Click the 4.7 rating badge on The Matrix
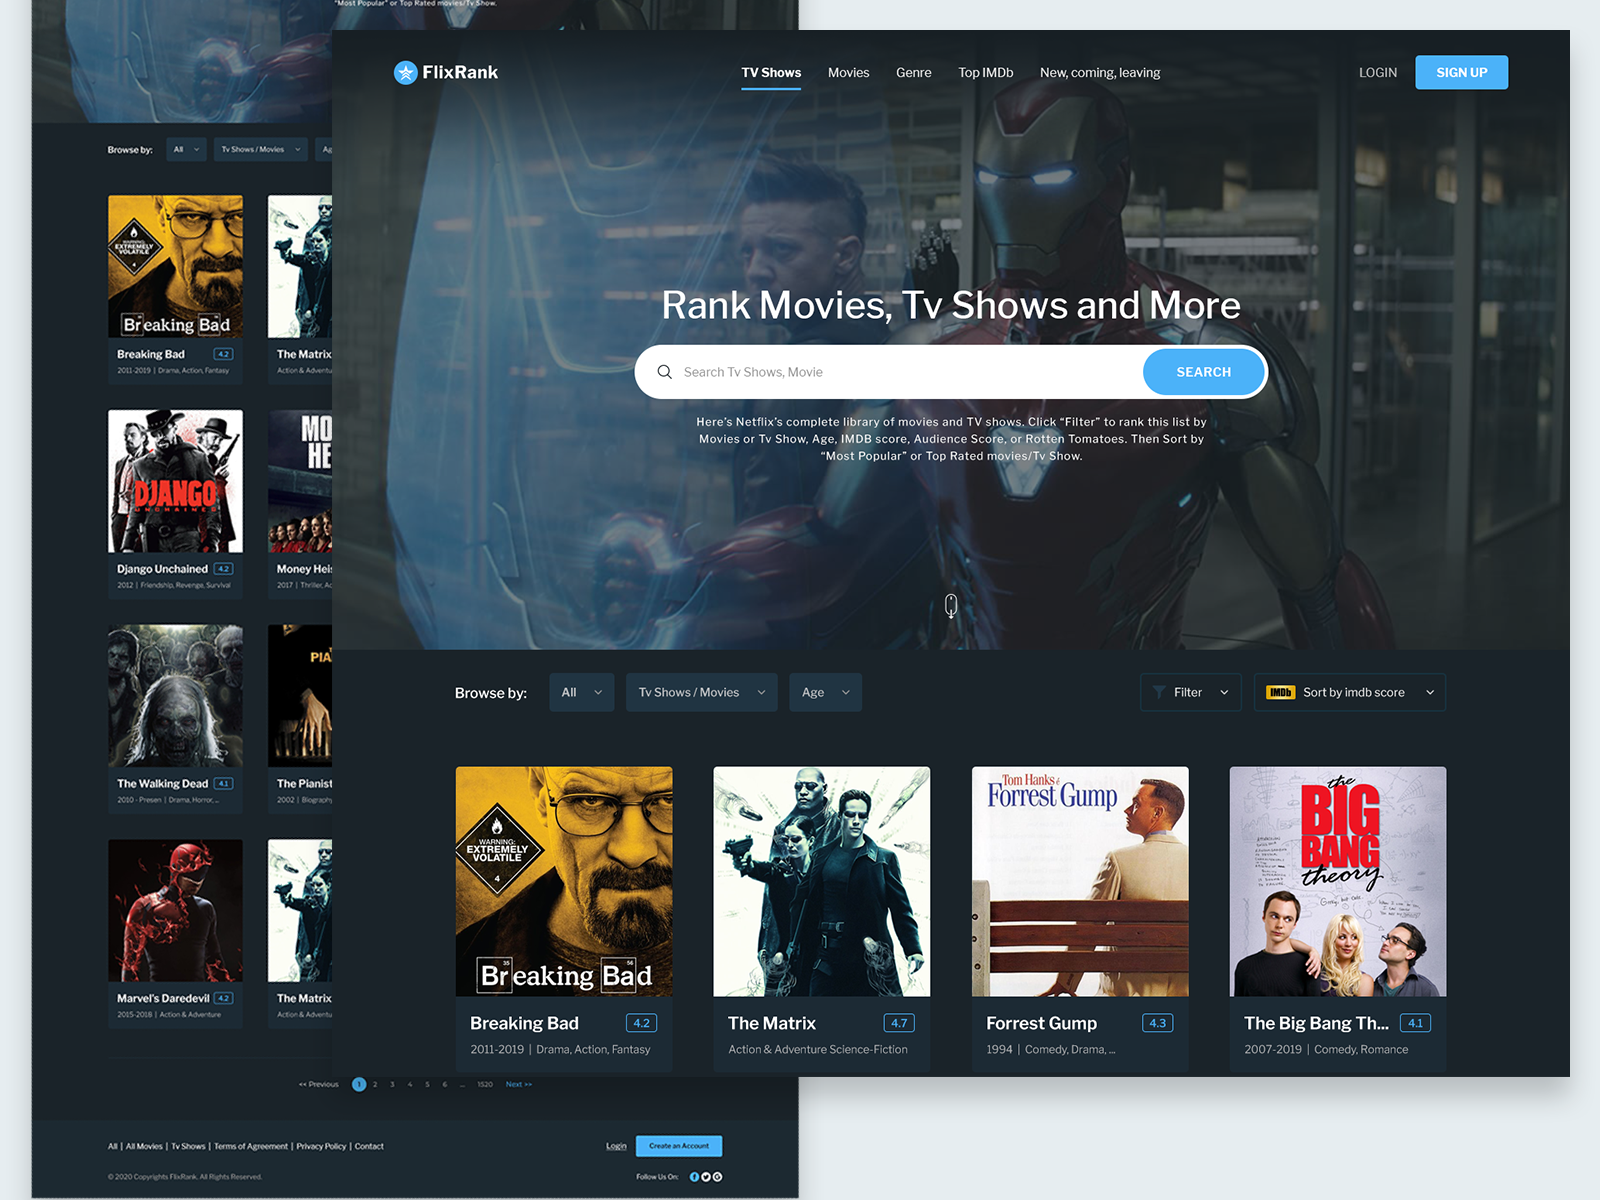This screenshot has width=1600, height=1200. tap(899, 1023)
